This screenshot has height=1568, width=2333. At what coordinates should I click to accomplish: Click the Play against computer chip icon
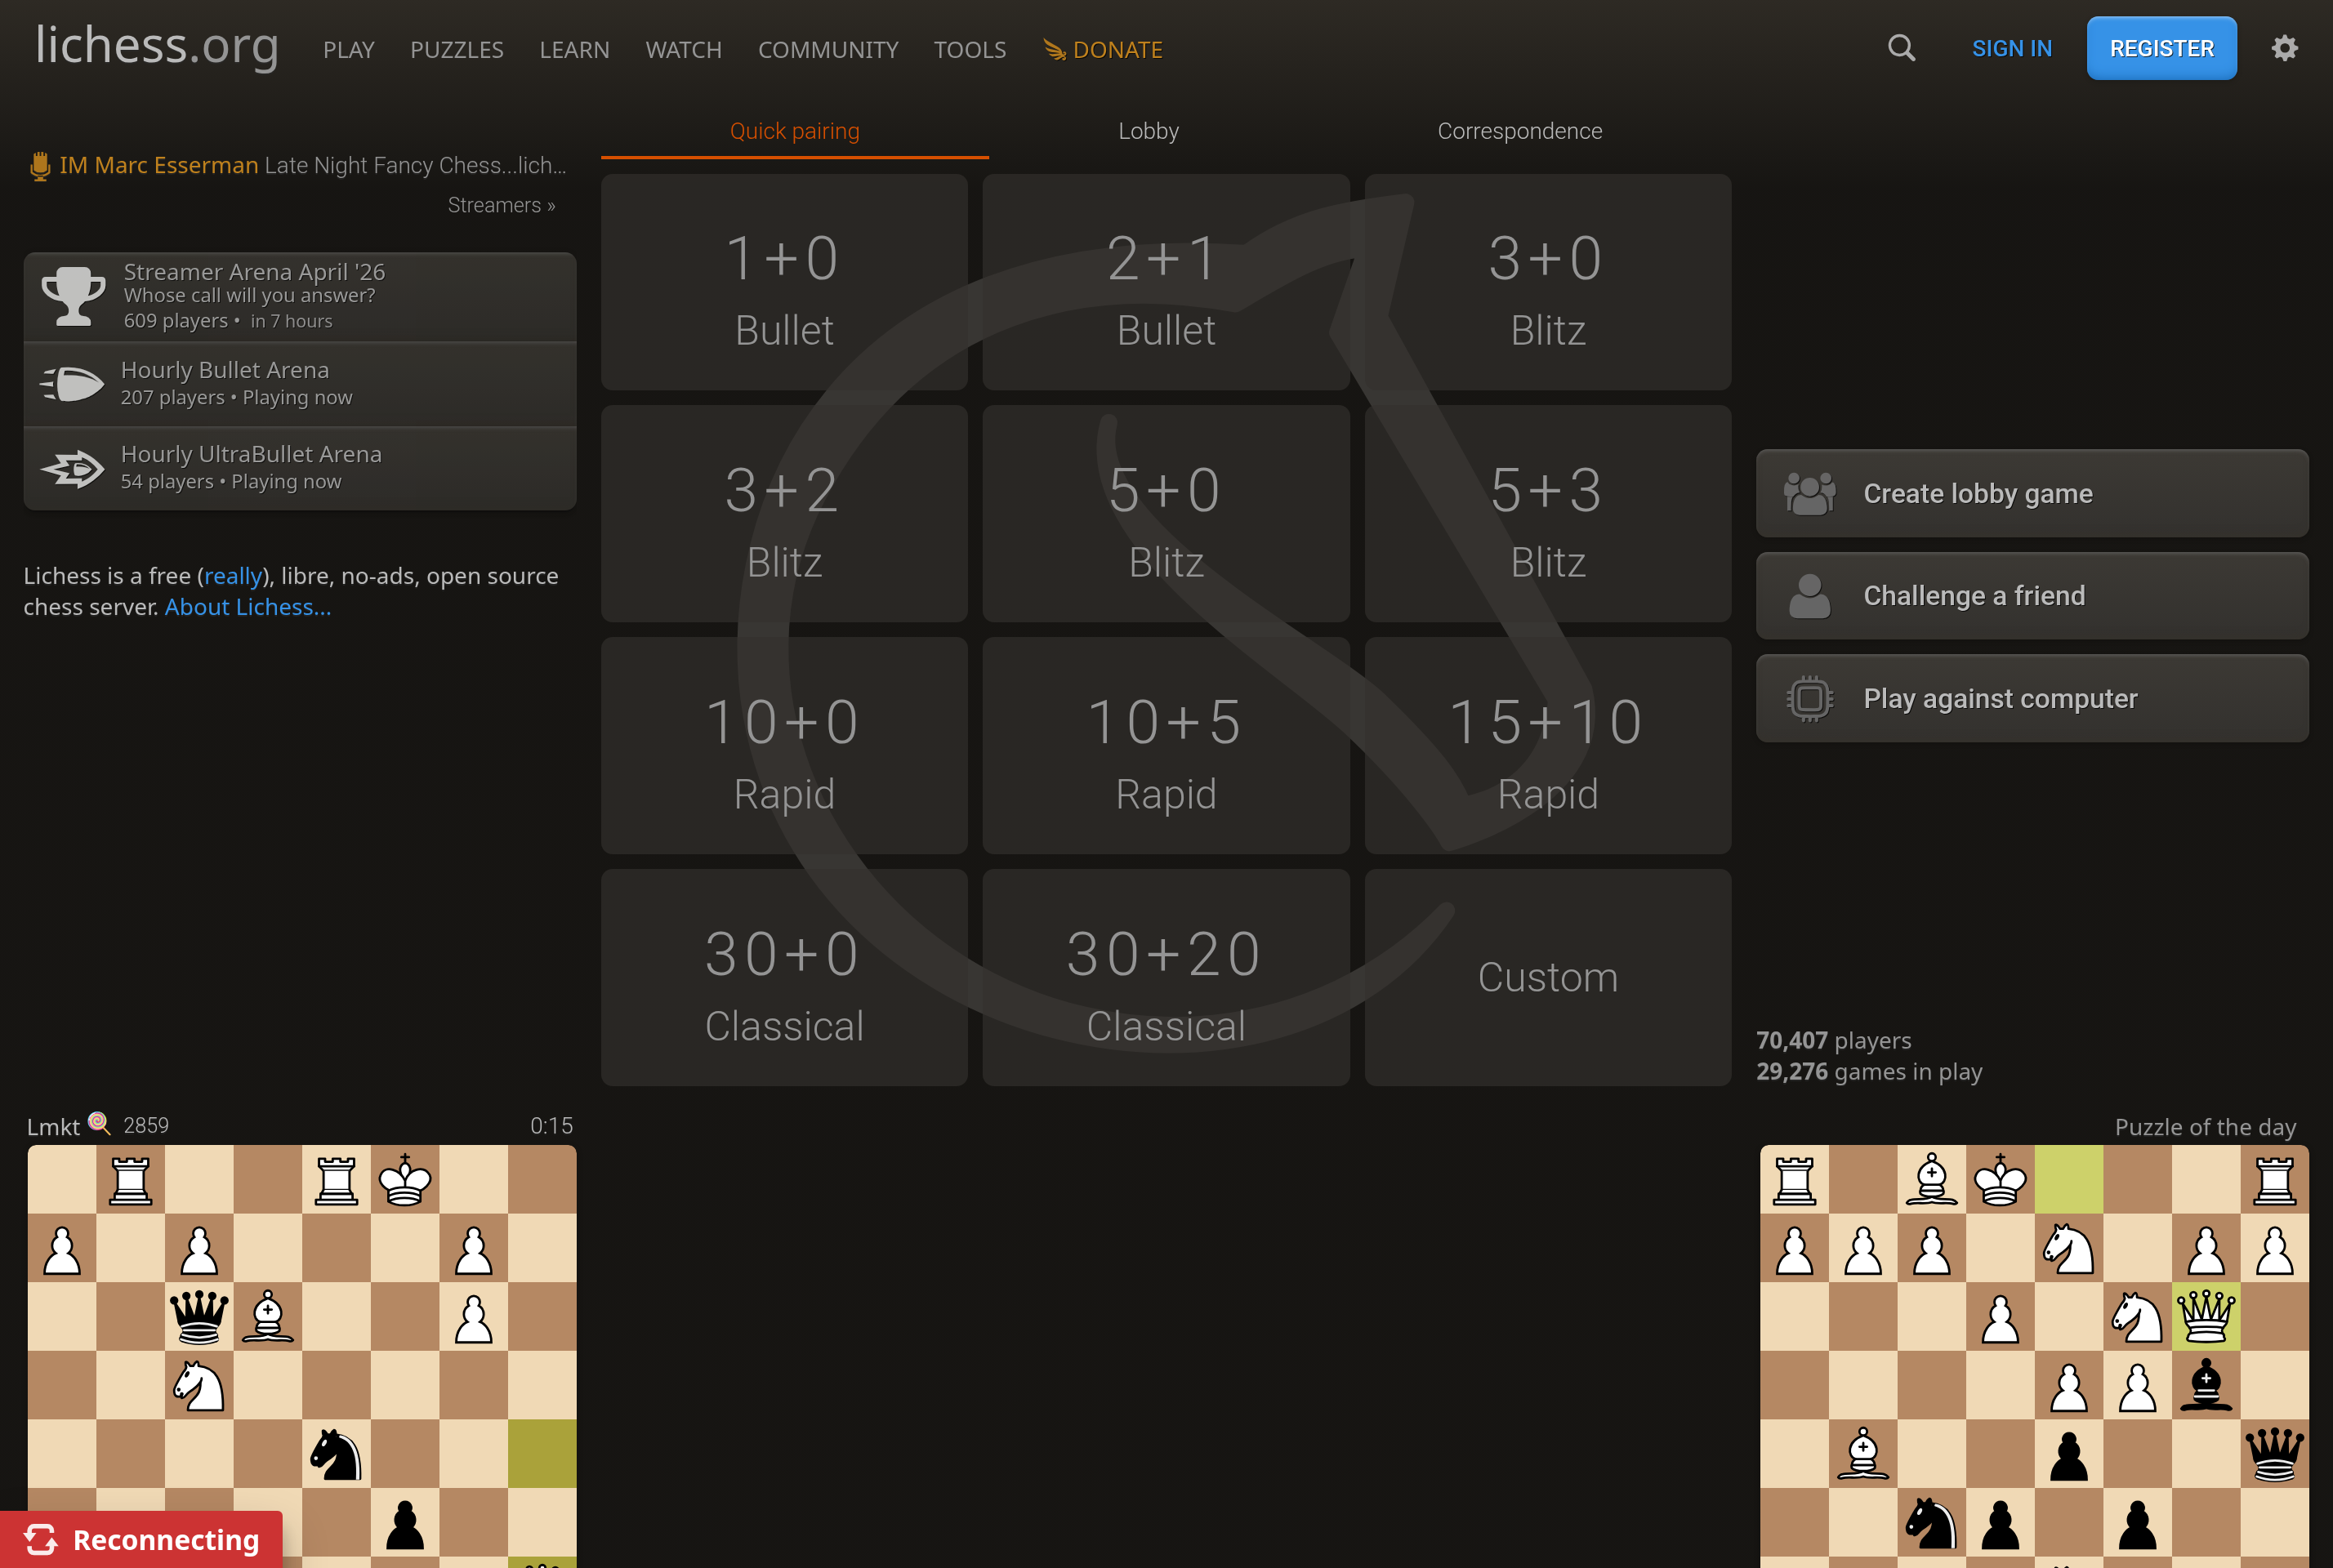(1810, 698)
